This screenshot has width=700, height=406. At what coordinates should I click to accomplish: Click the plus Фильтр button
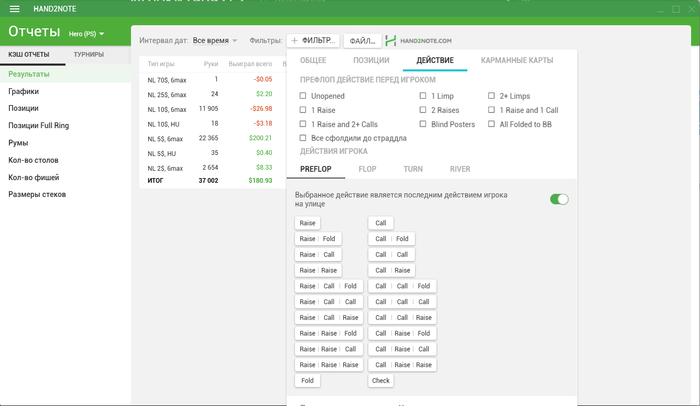click(x=313, y=41)
